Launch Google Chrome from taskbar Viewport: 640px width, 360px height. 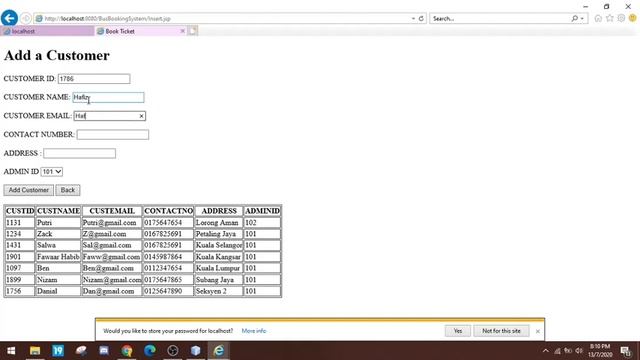tap(127, 351)
